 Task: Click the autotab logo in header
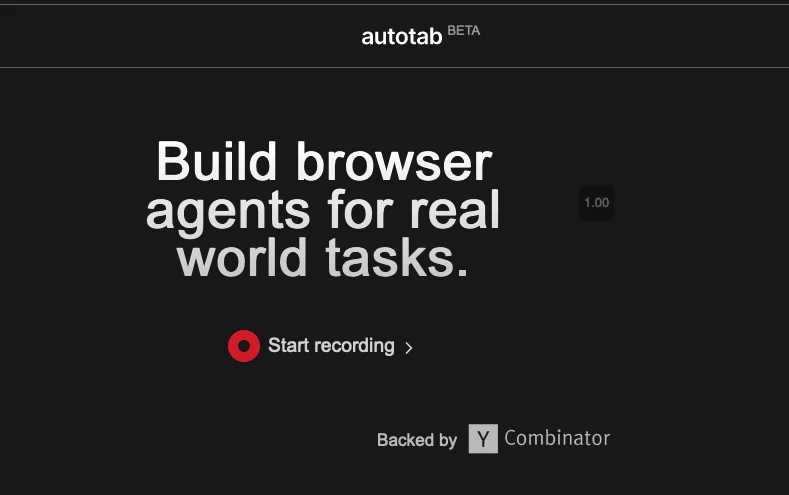click(x=401, y=37)
